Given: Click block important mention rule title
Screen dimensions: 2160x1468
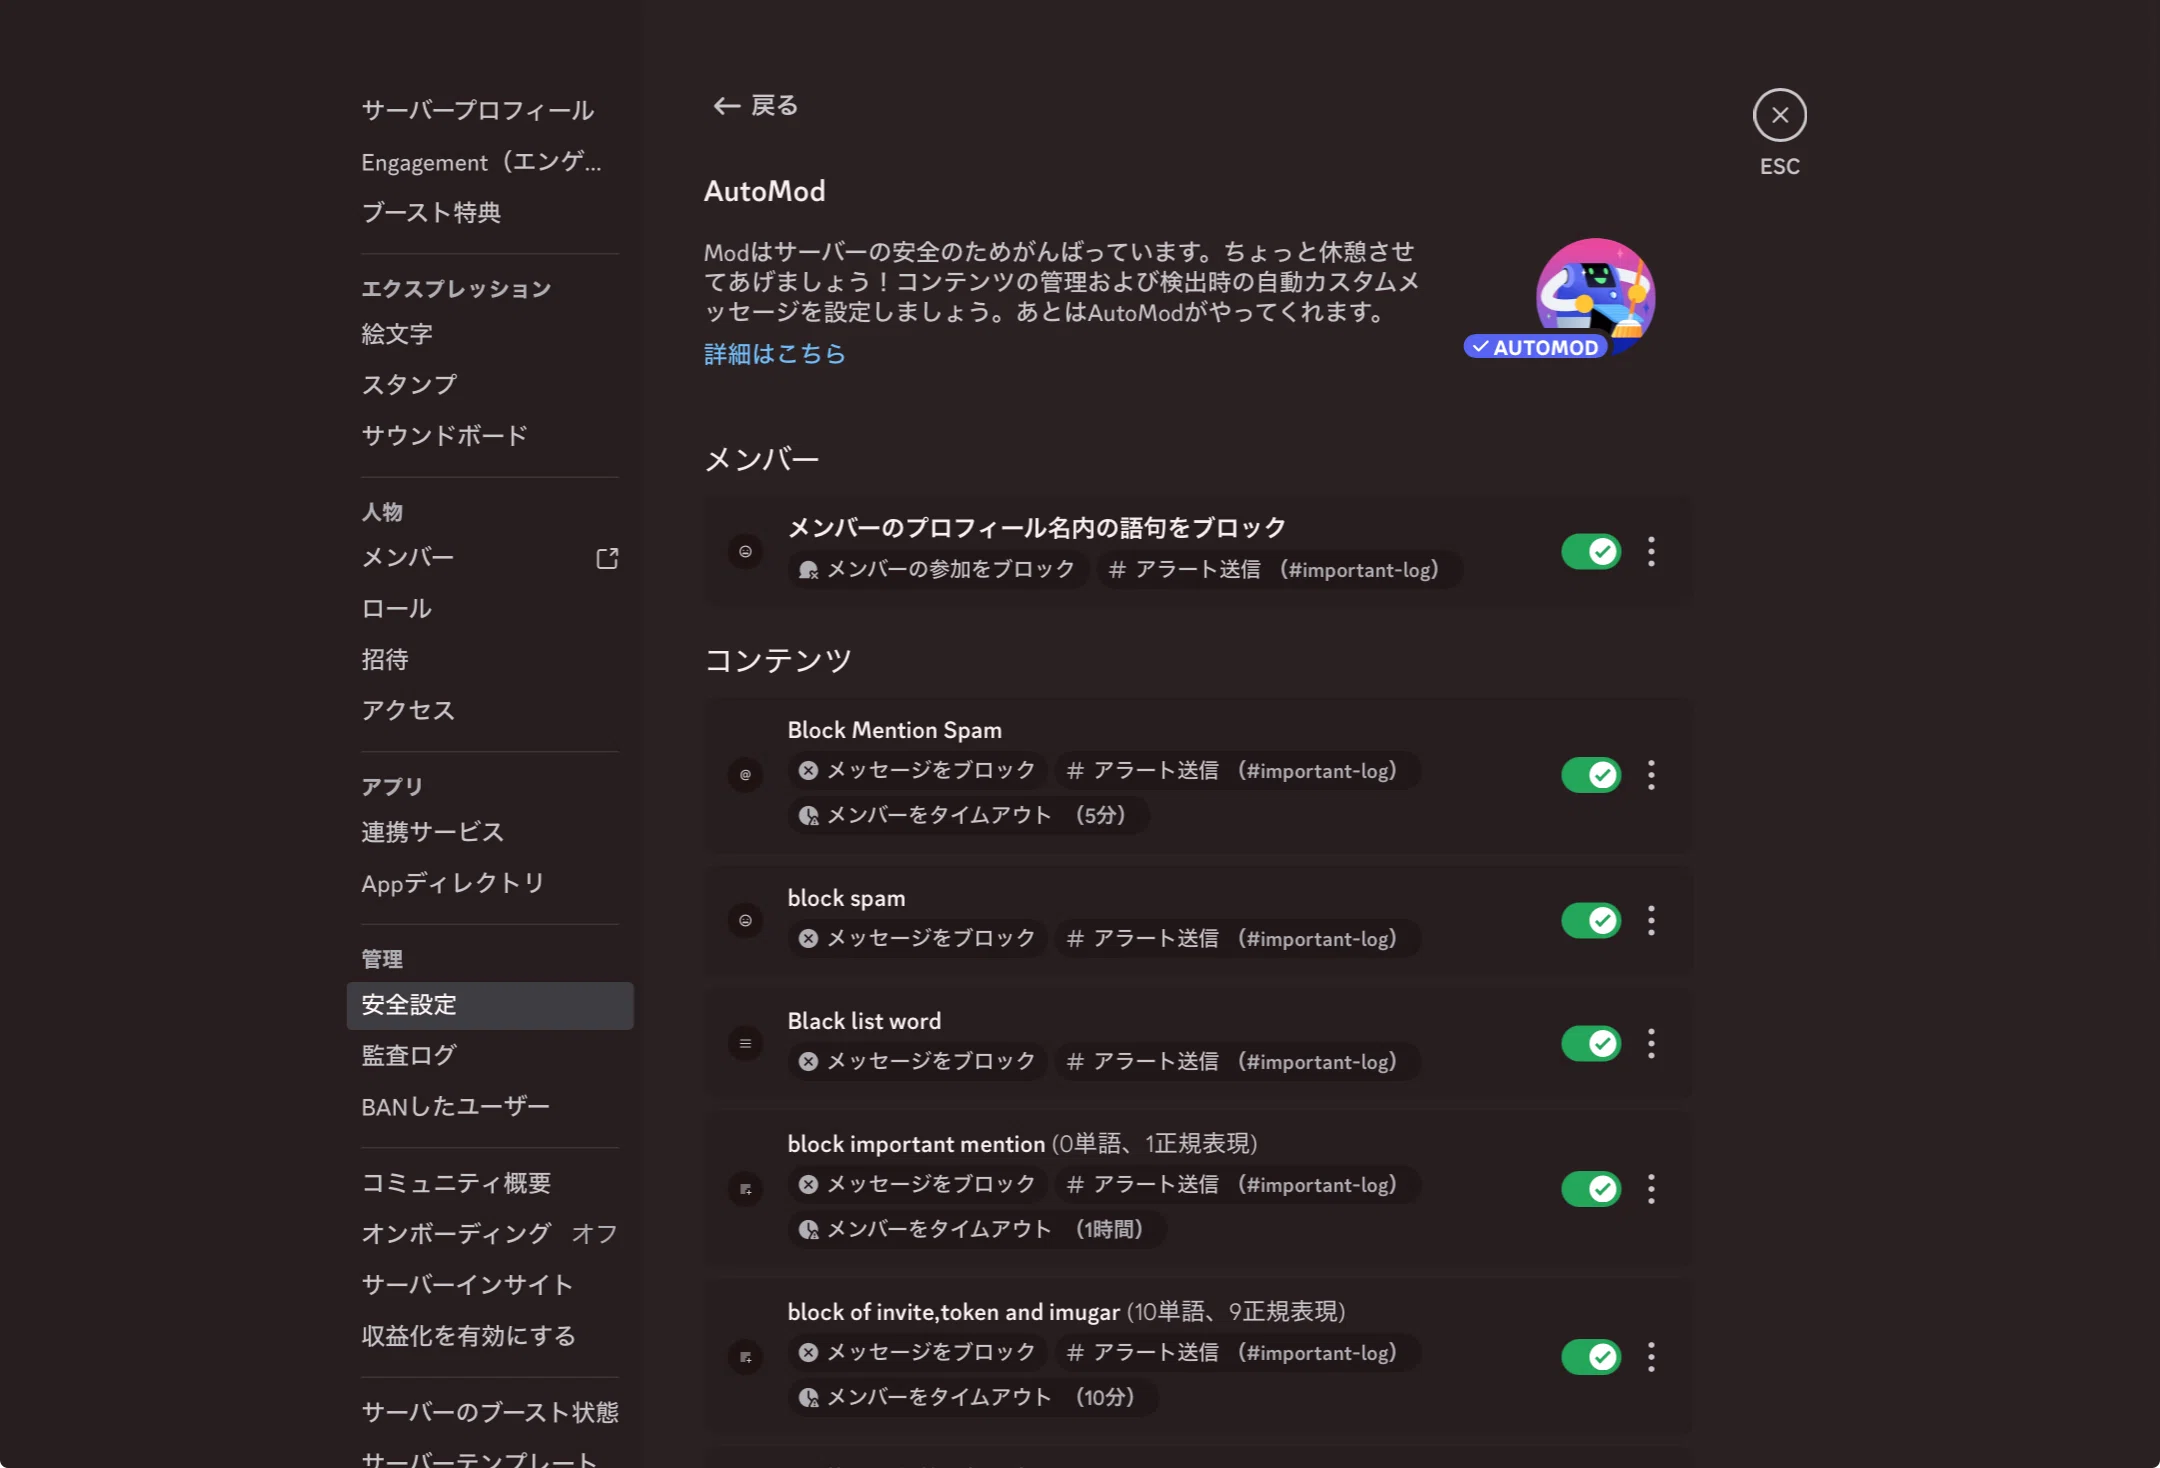Looking at the screenshot, I should [x=916, y=1145].
